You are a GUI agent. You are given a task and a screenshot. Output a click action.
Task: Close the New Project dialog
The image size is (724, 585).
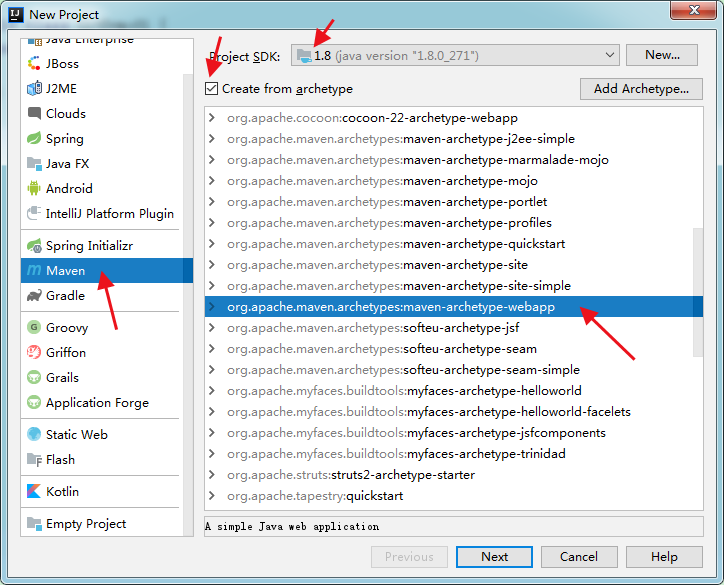coord(694,10)
